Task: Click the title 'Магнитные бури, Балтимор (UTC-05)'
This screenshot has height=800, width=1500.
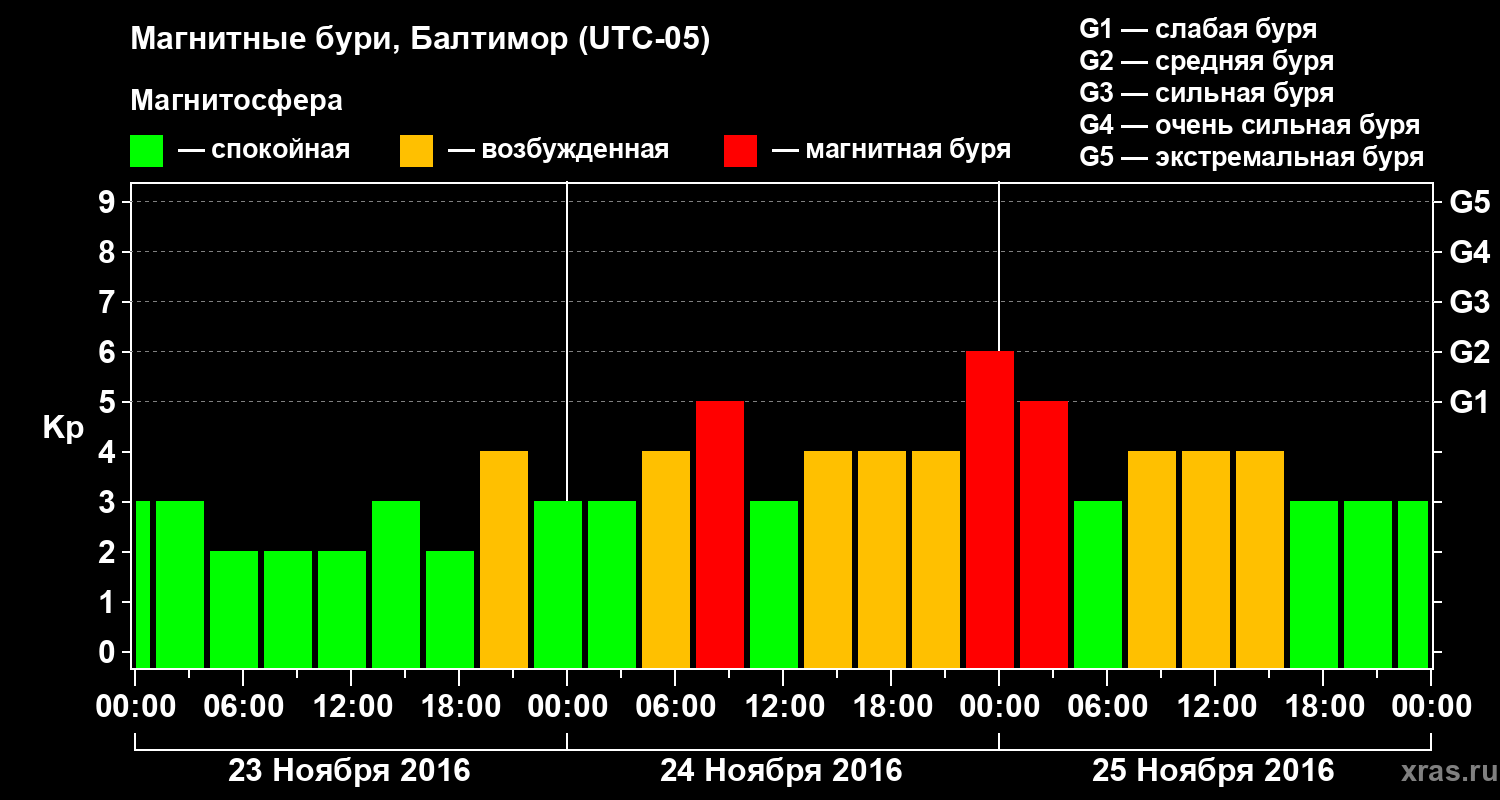Action: point(420,41)
